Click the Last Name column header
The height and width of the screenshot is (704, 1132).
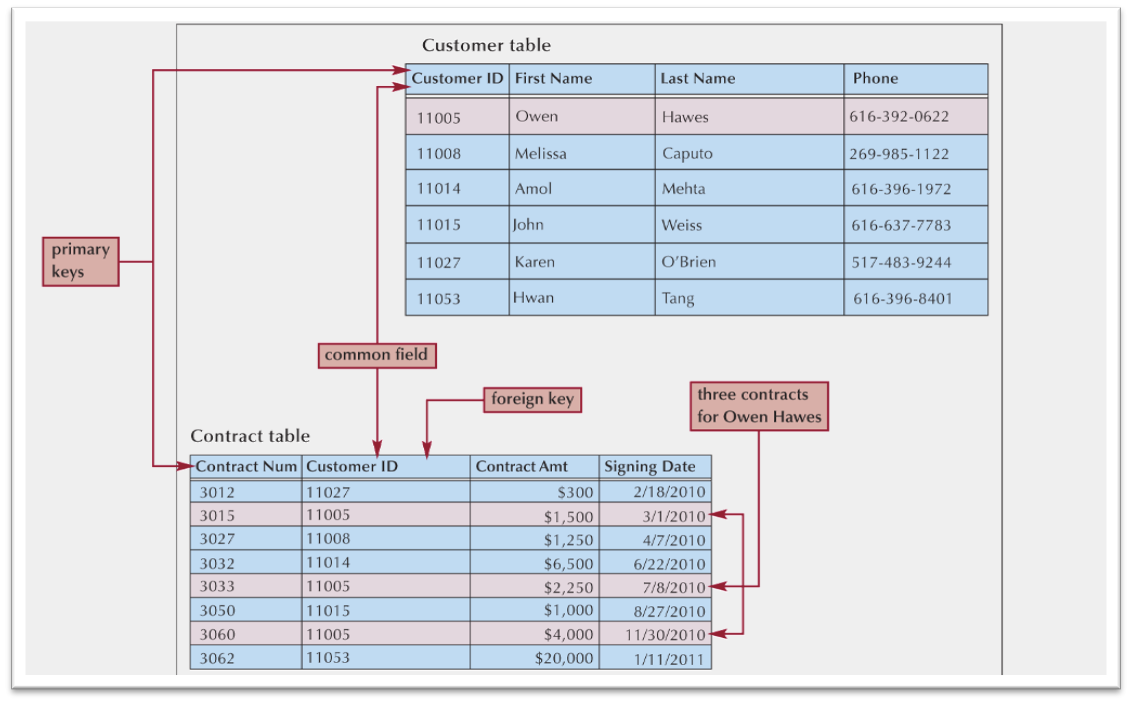tap(748, 79)
